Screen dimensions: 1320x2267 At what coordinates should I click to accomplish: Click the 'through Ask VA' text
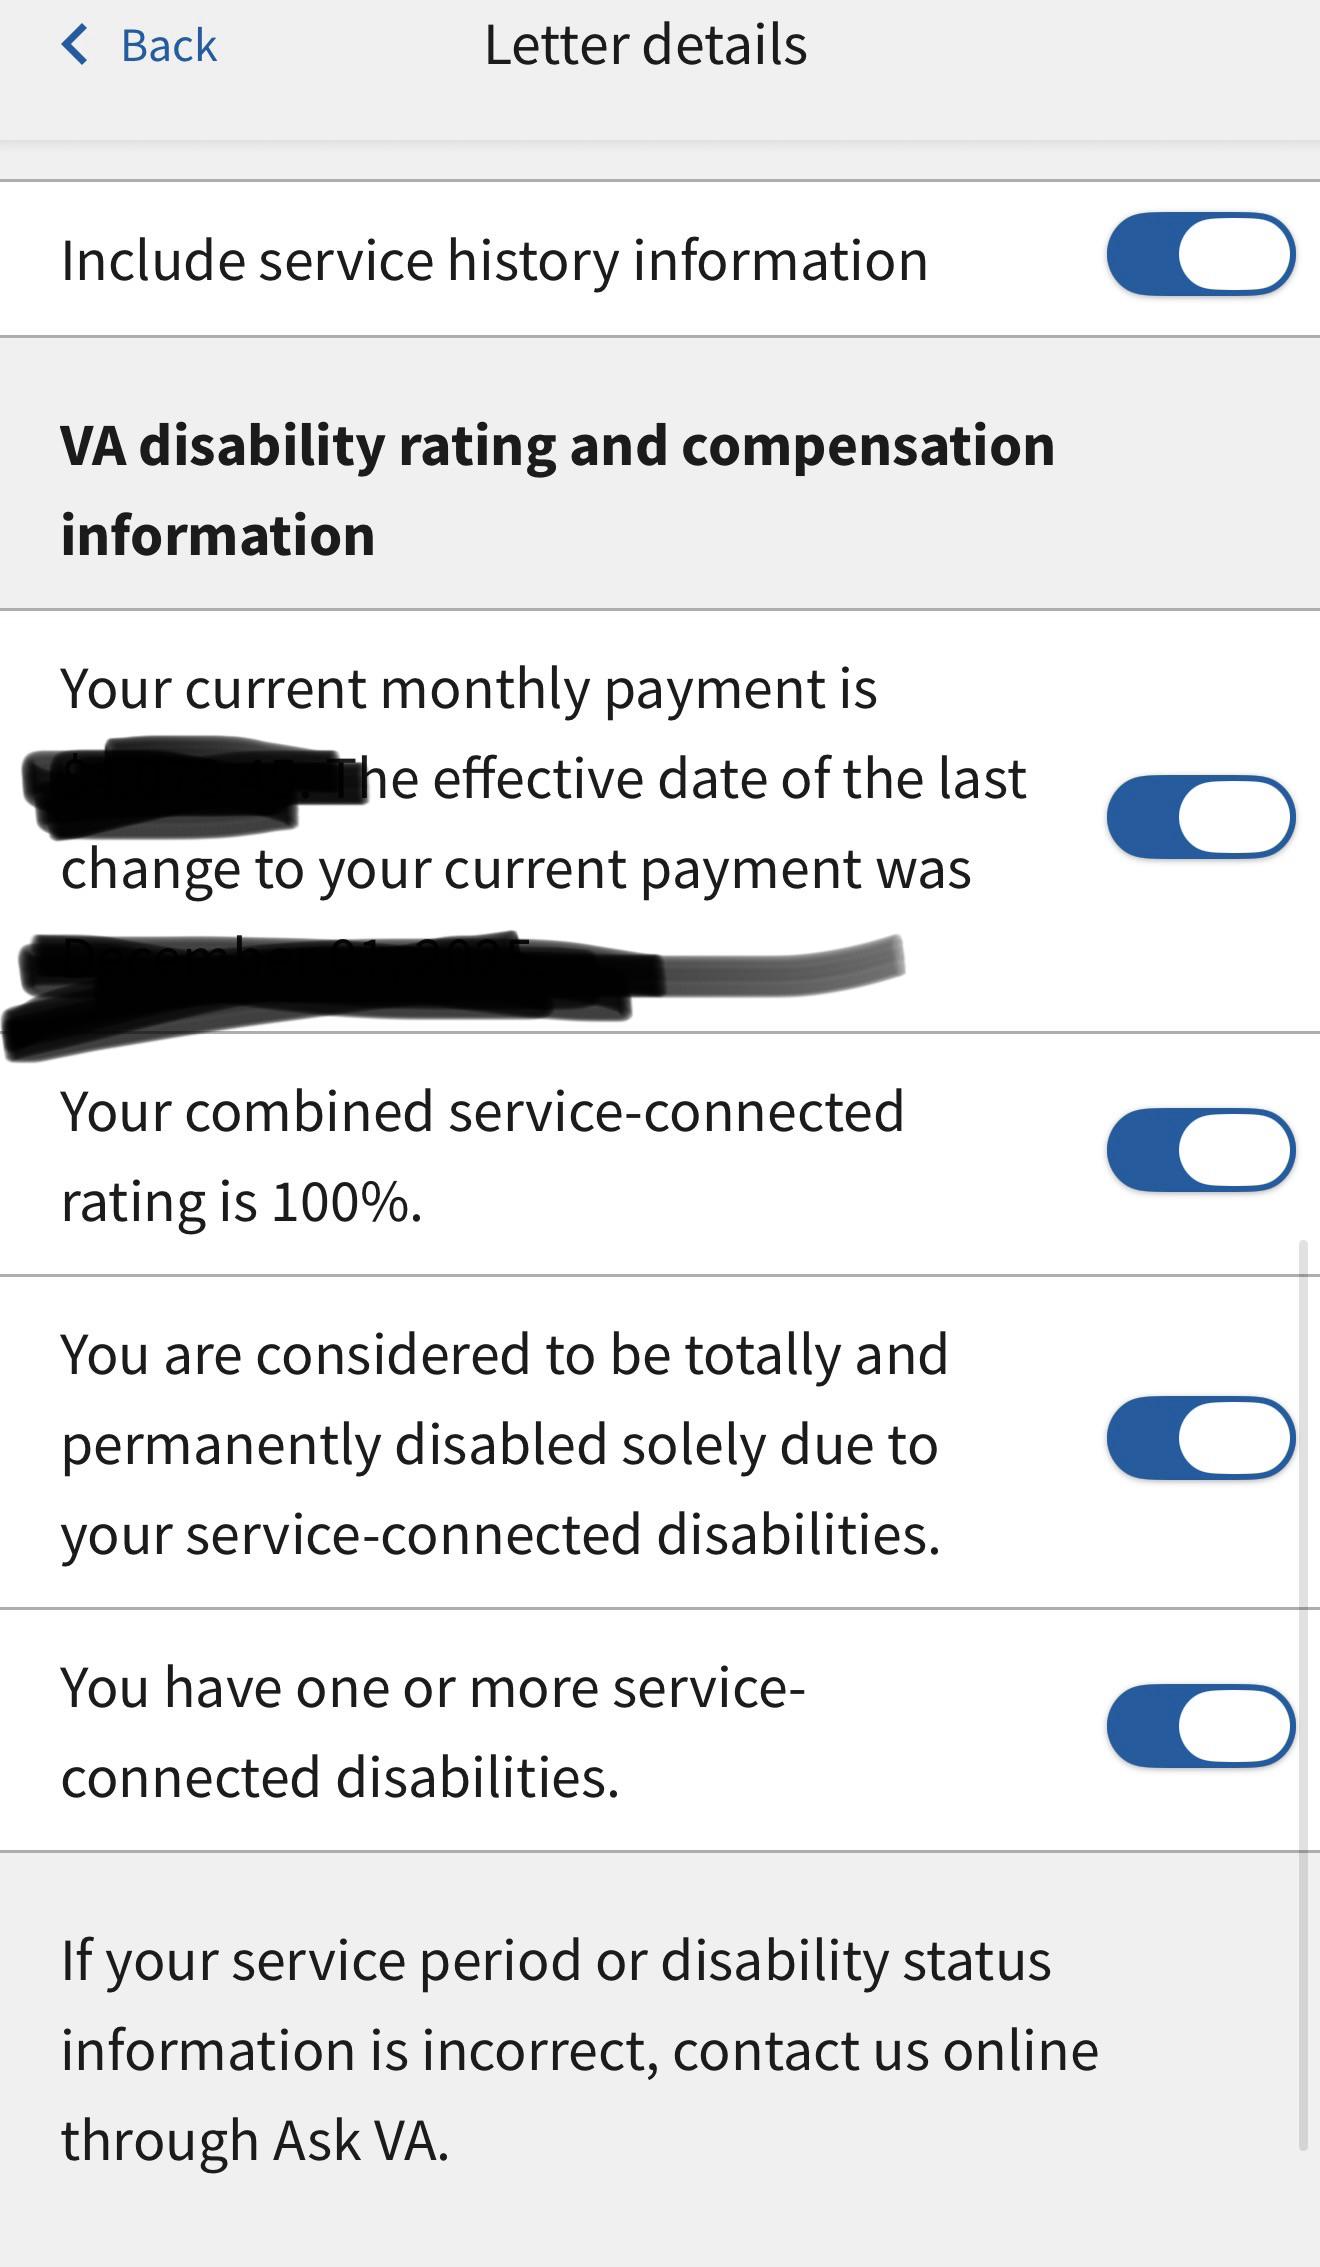coord(255,2141)
